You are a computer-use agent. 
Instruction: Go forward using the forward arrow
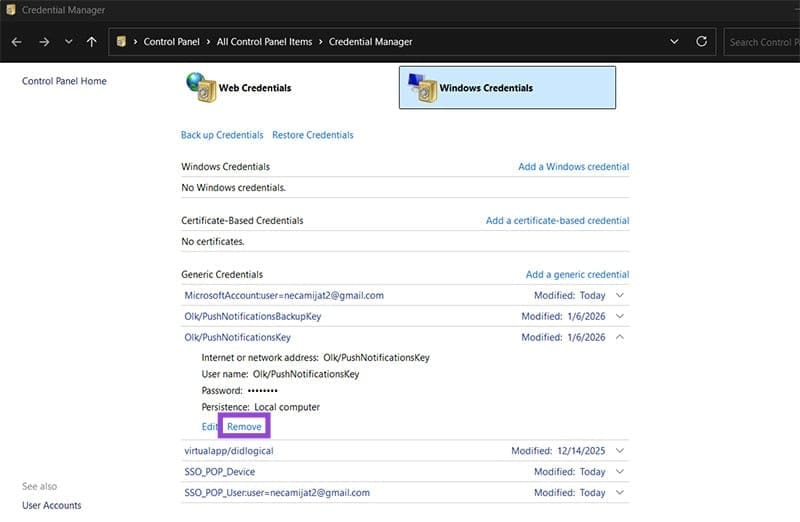click(x=44, y=42)
